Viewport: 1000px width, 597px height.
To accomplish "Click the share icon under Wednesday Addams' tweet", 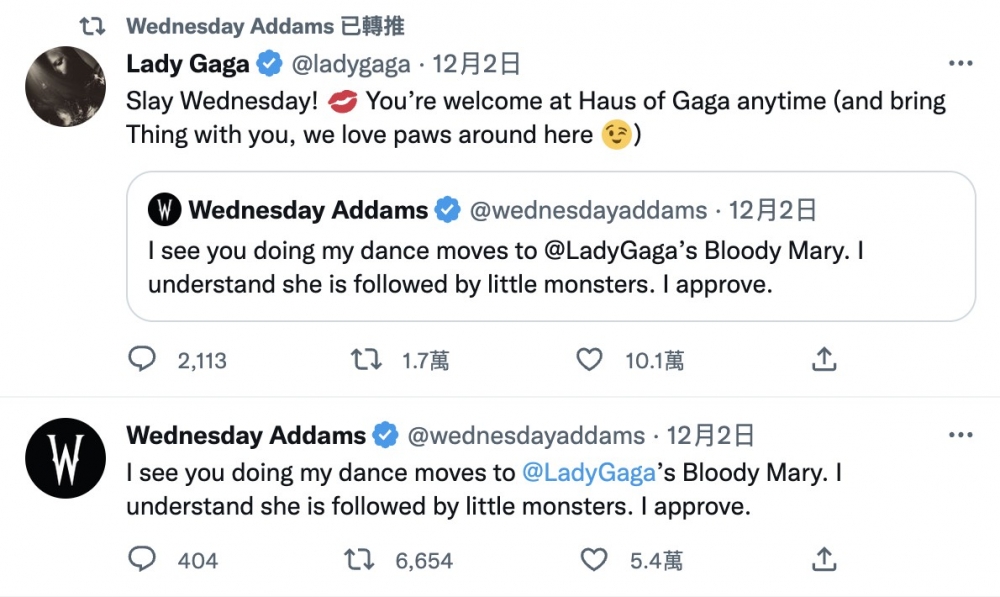I will pos(823,560).
